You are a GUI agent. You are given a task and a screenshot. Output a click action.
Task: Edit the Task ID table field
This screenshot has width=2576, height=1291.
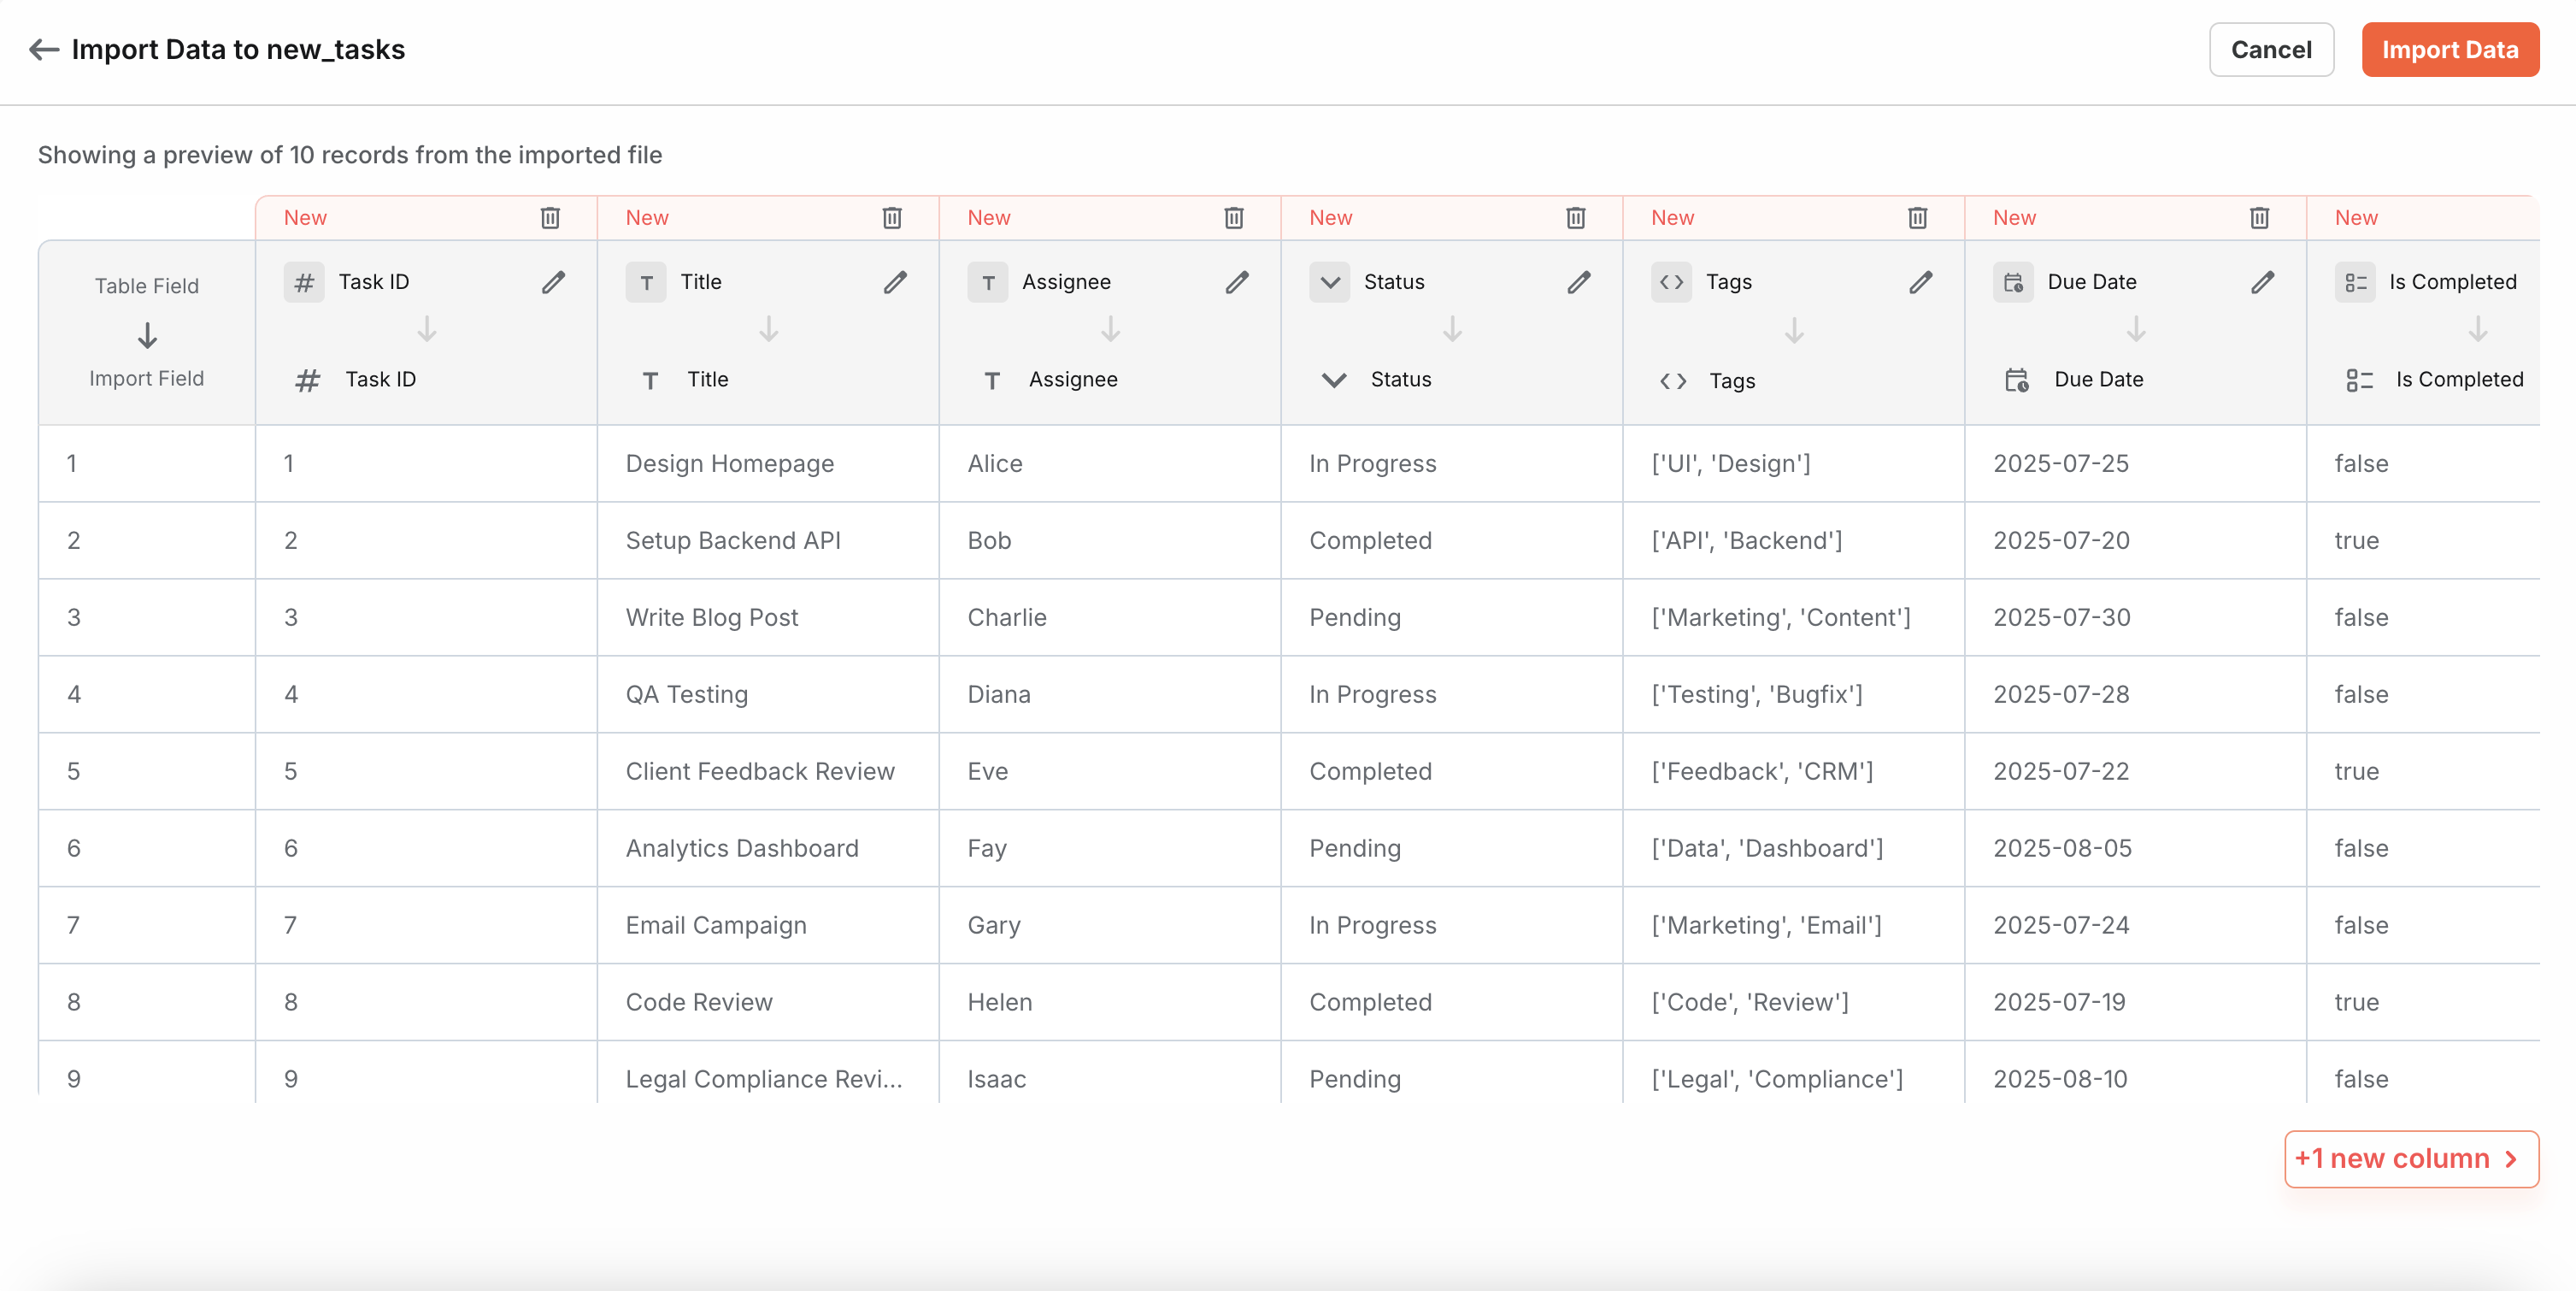click(553, 282)
